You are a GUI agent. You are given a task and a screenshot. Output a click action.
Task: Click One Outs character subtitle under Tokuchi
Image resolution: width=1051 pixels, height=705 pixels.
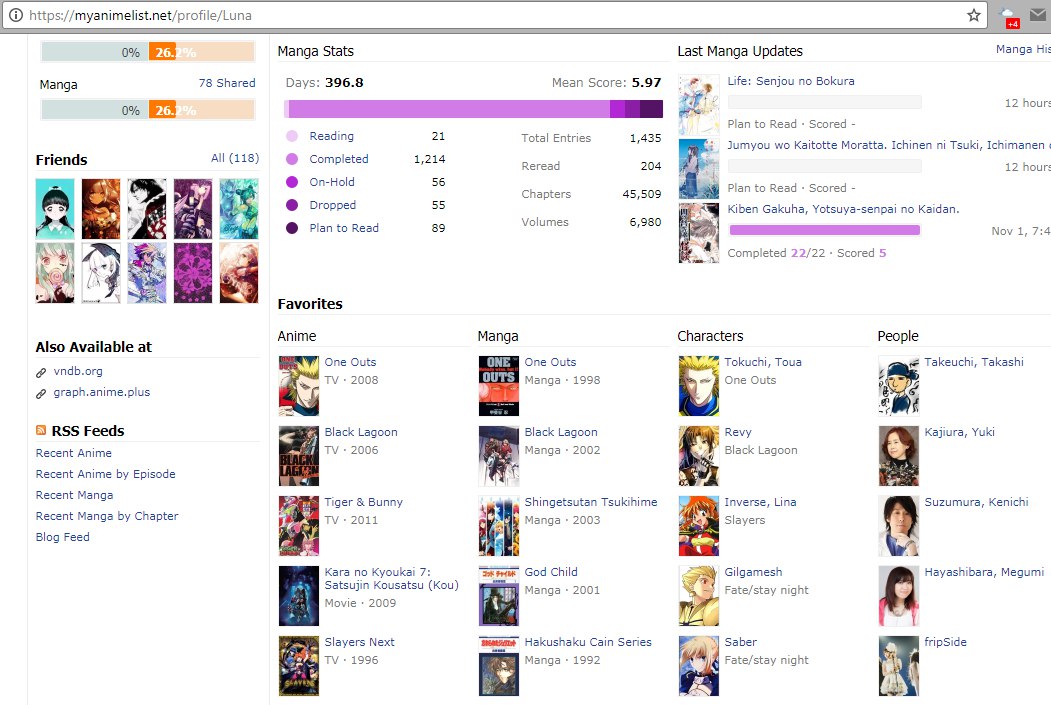click(750, 380)
